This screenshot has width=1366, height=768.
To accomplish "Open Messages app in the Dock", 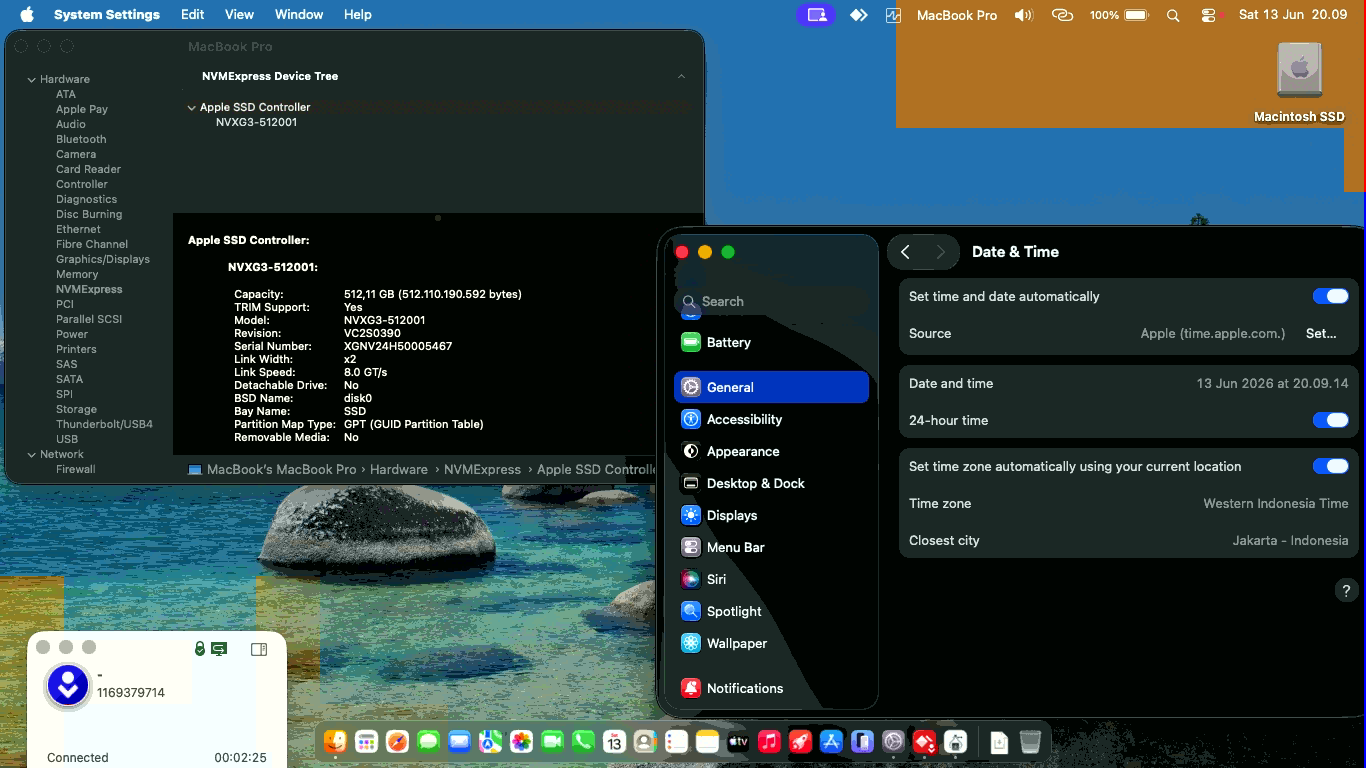I will pos(429,741).
